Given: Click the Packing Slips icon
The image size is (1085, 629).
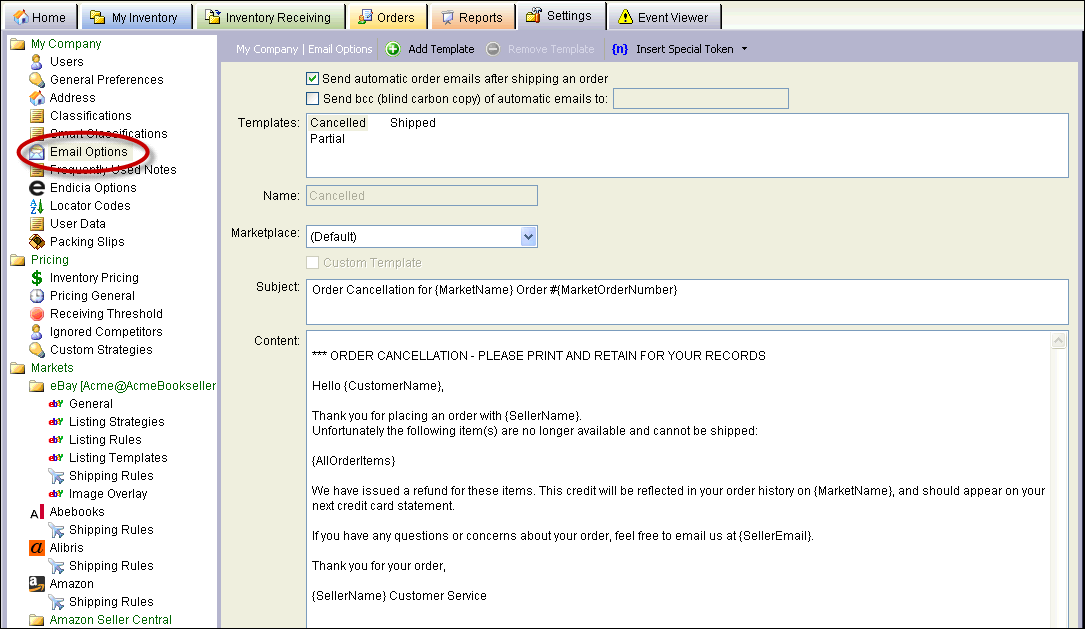Looking at the screenshot, I should tap(37, 242).
